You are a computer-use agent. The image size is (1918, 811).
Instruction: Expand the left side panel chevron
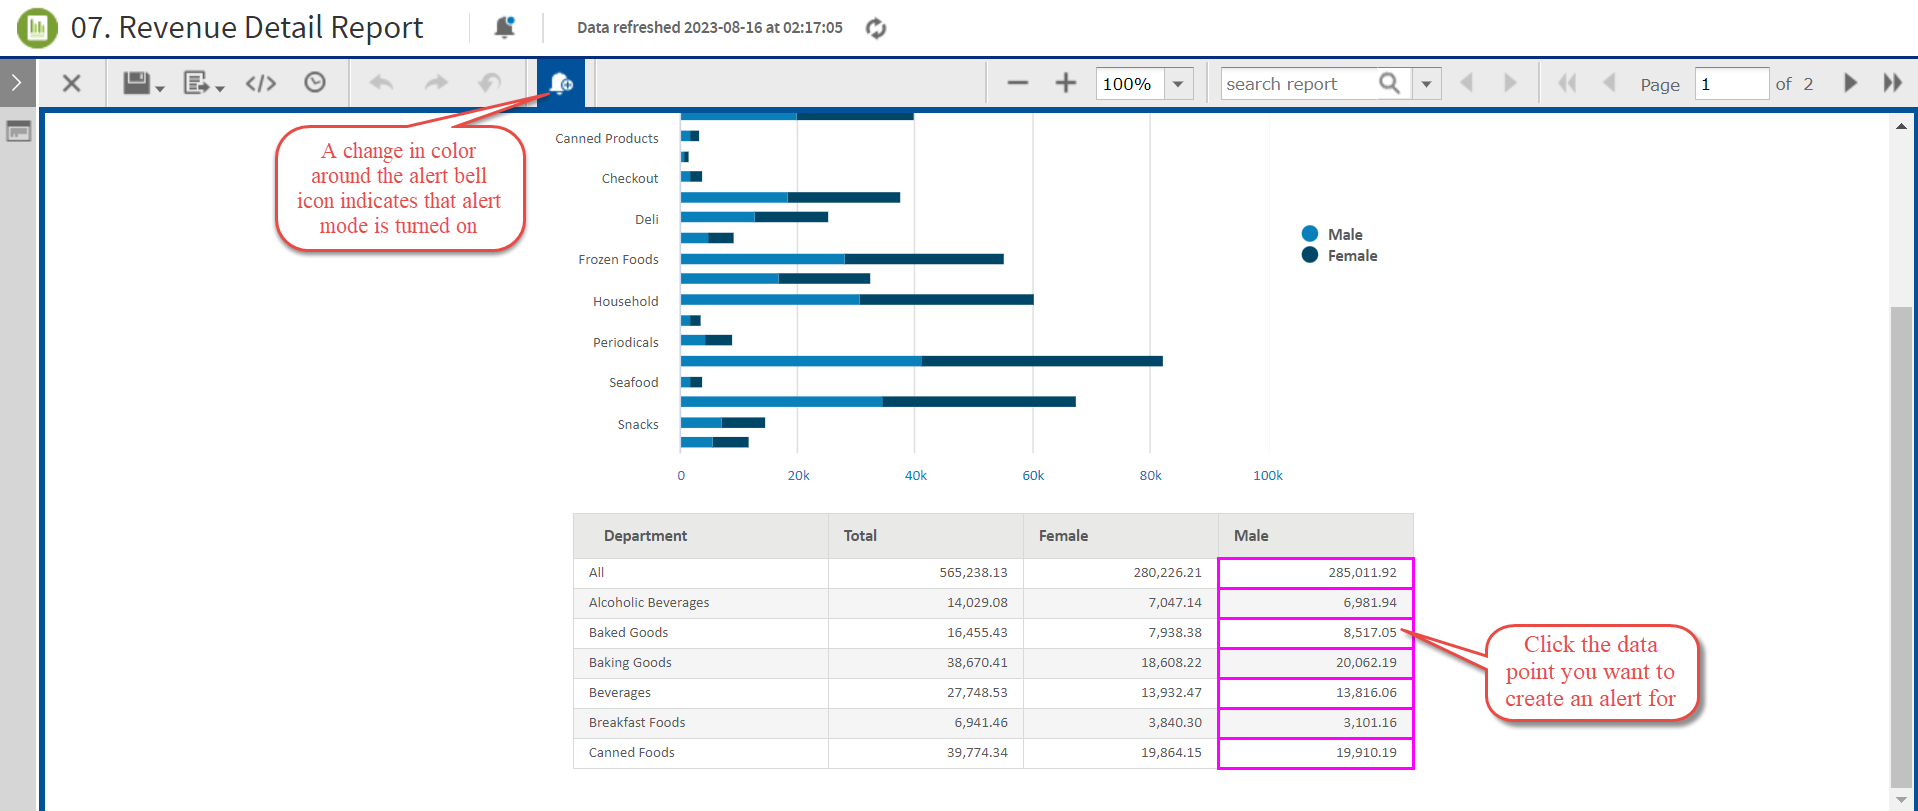click(17, 83)
